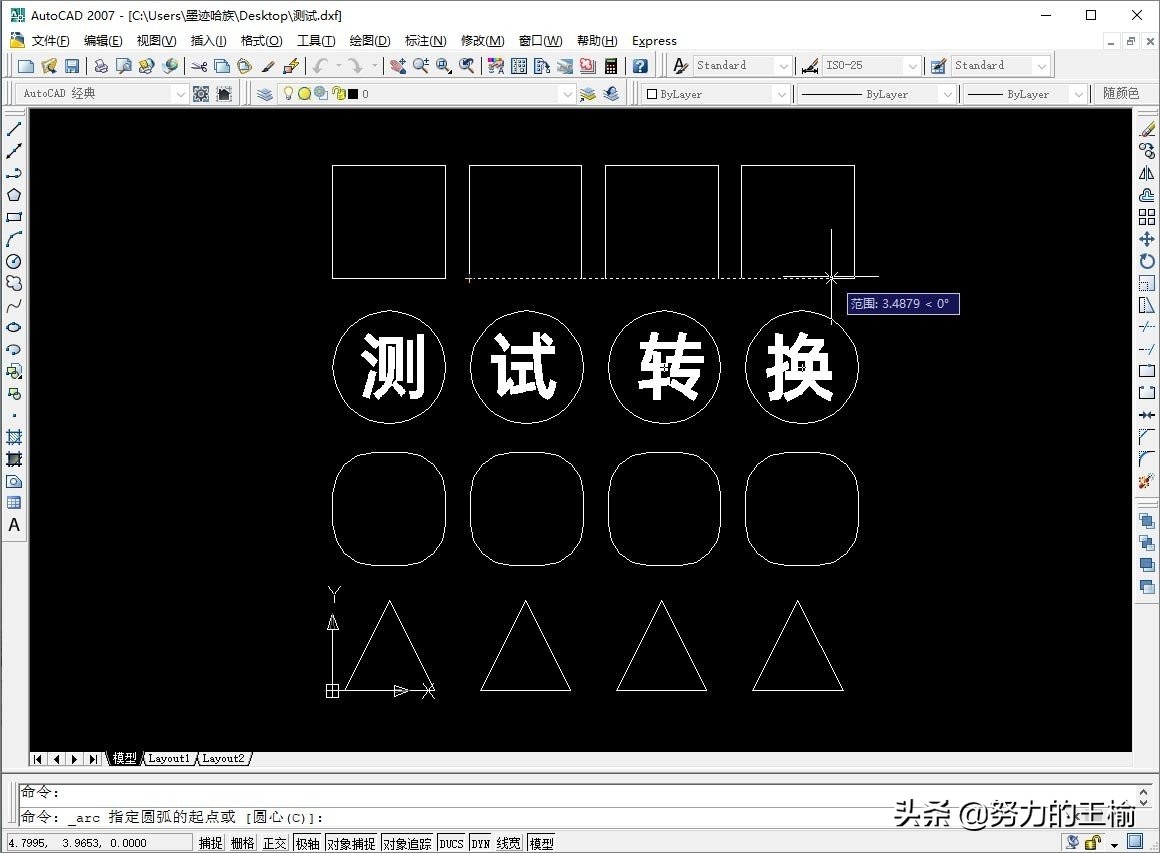1160x853 pixels.
Task: Open the 绘图 menu
Action: click(369, 40)
